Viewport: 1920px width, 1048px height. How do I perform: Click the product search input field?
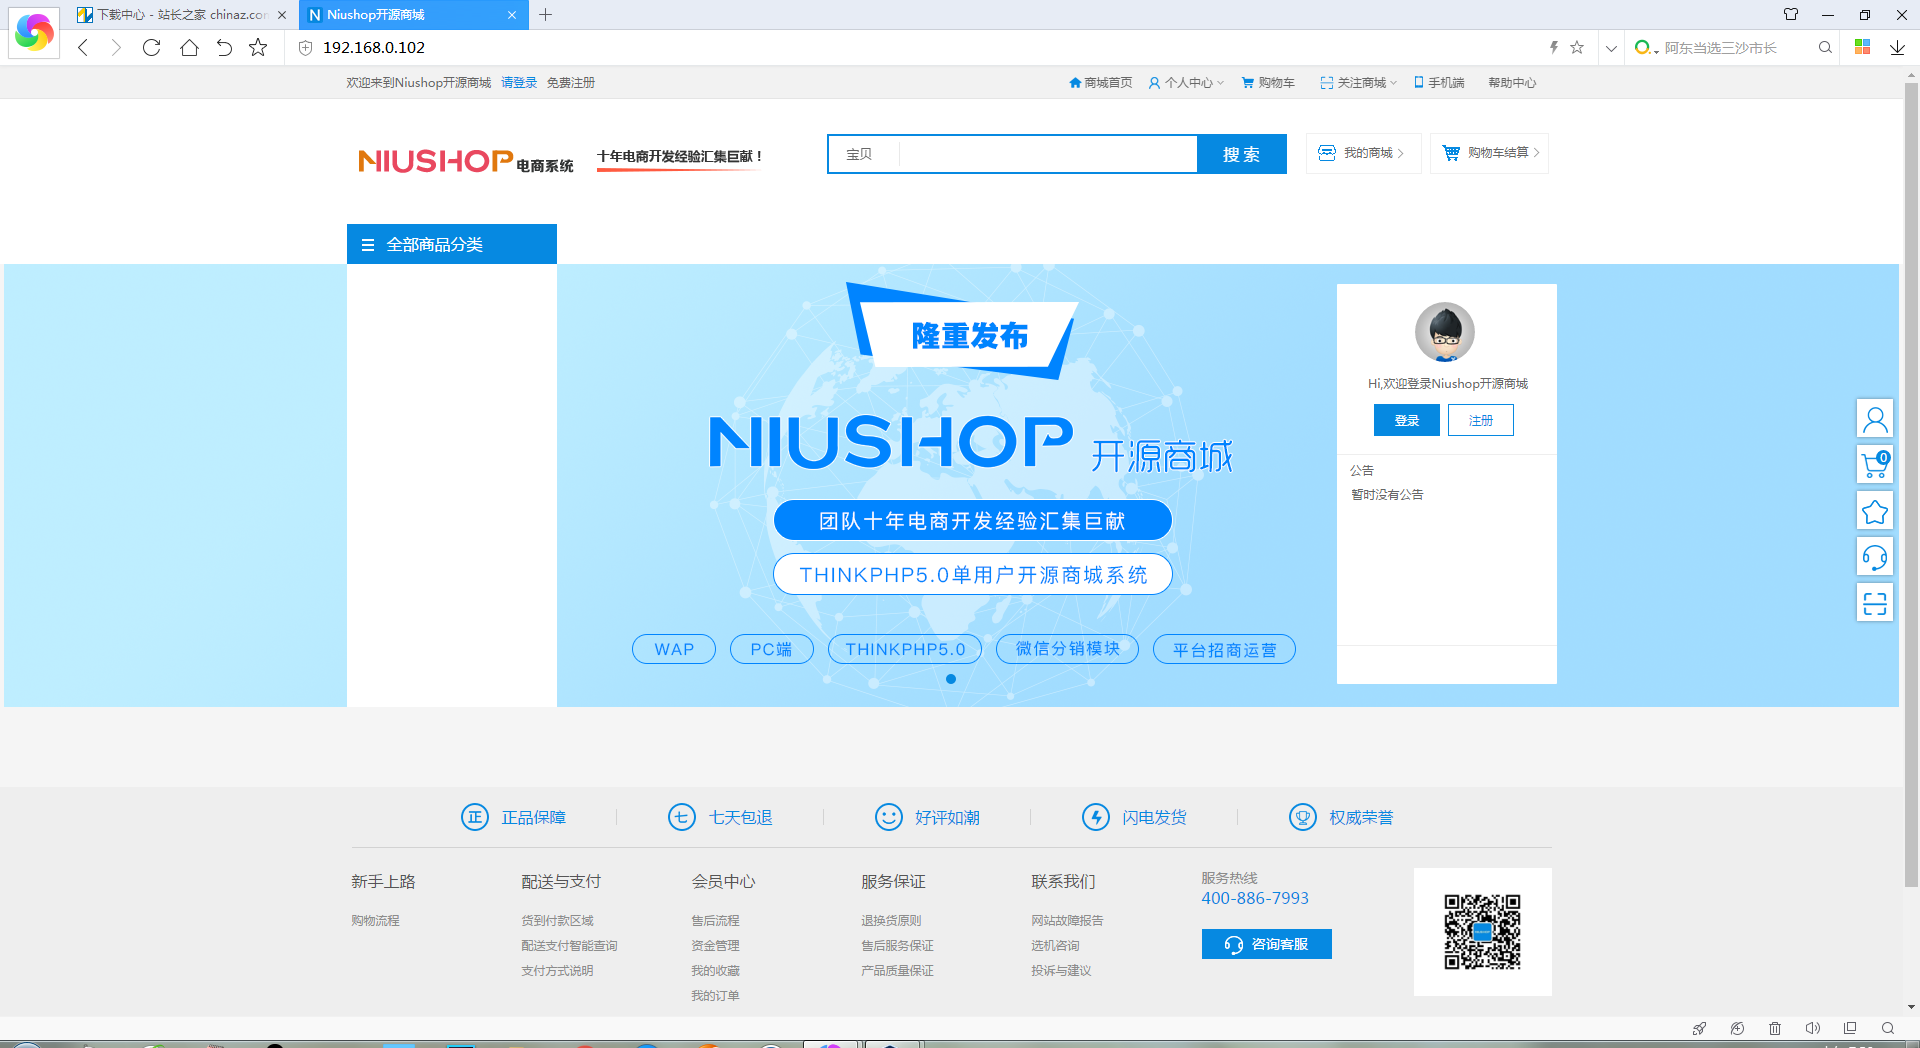tap(1045, 154)
